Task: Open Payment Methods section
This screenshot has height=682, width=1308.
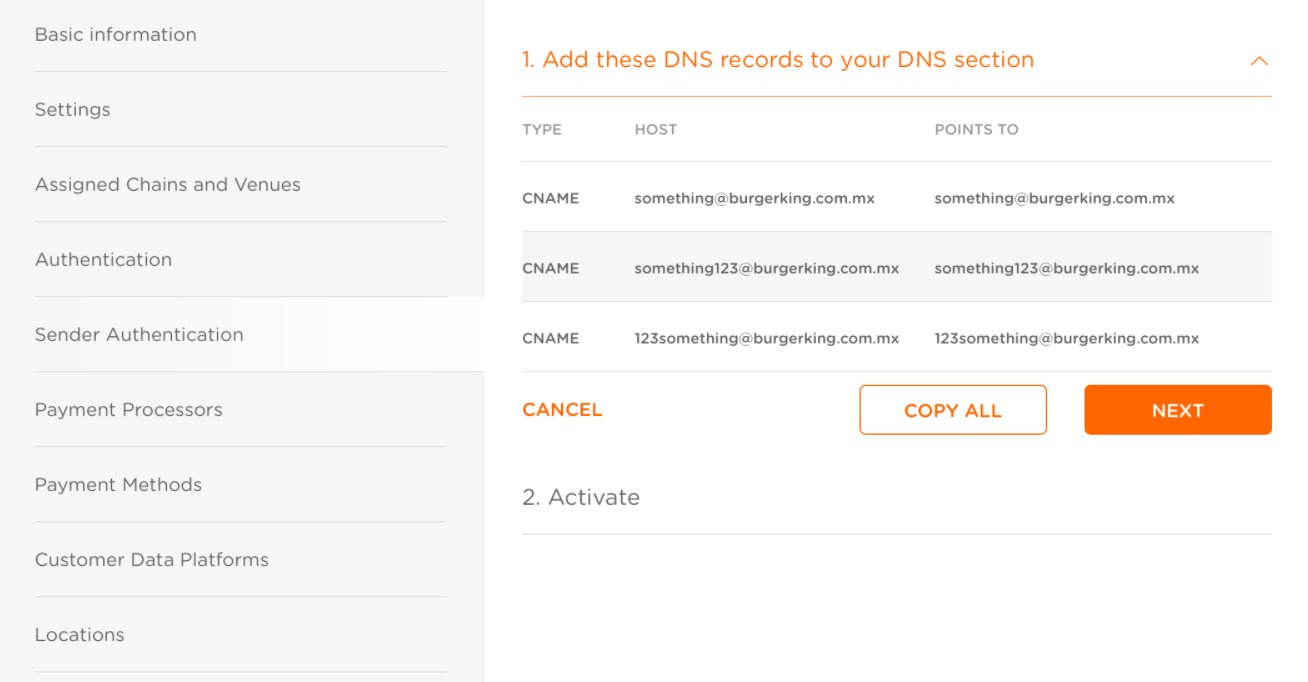Action: pos(119,484)
